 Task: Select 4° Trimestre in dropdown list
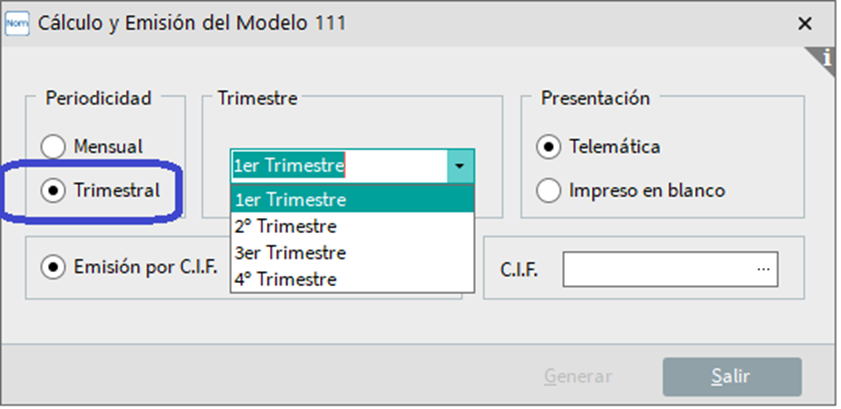click(x=352, y=279)
